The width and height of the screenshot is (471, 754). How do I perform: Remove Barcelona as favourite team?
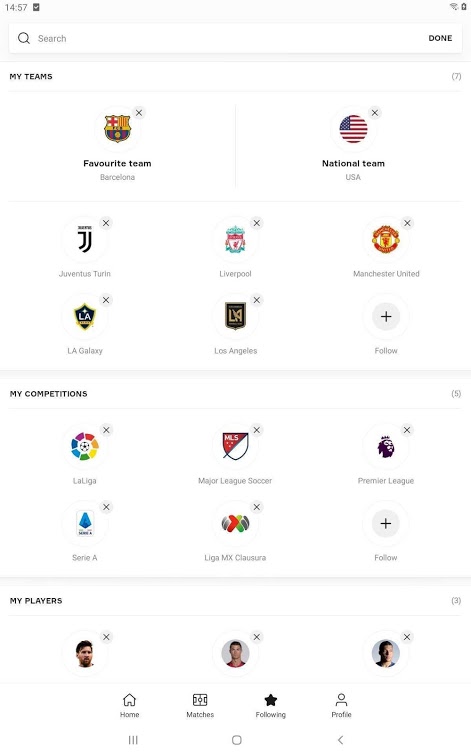click(x=139, y=113)
